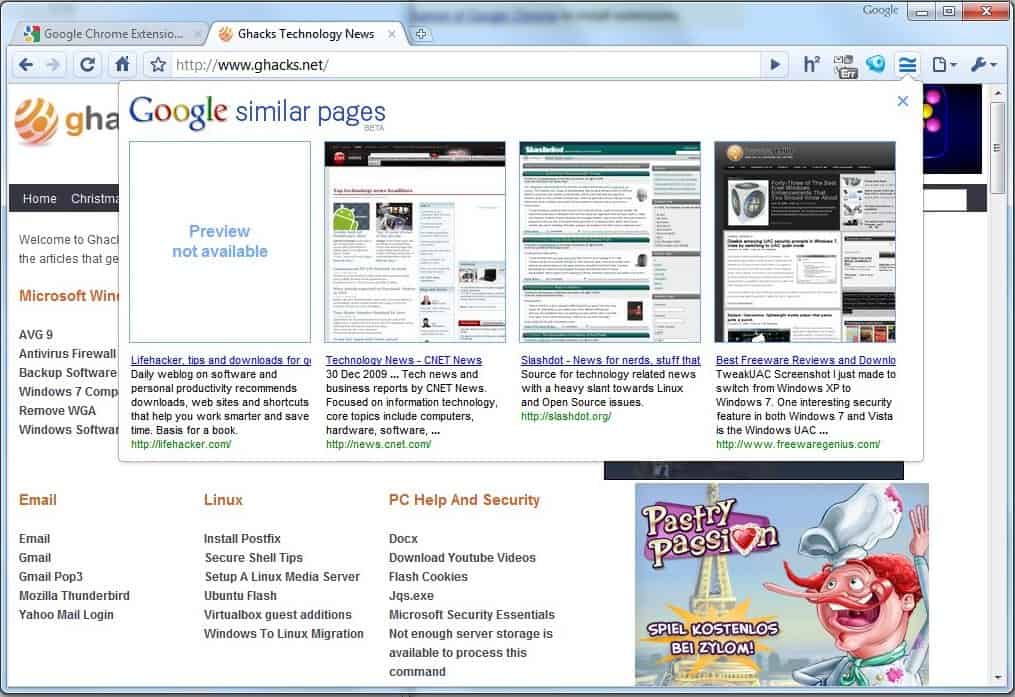Open the Google Similar Pages extension icon
Viewport: 1015px width, 697px height.
click(907, 65)
